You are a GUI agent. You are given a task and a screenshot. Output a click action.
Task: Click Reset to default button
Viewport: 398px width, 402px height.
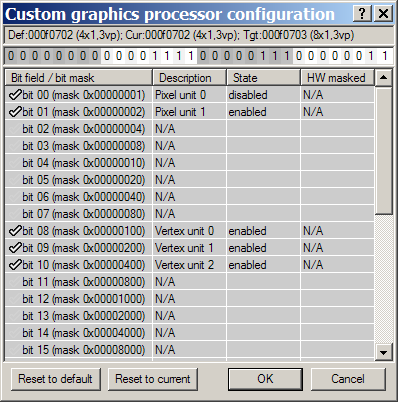coord(56,379)
